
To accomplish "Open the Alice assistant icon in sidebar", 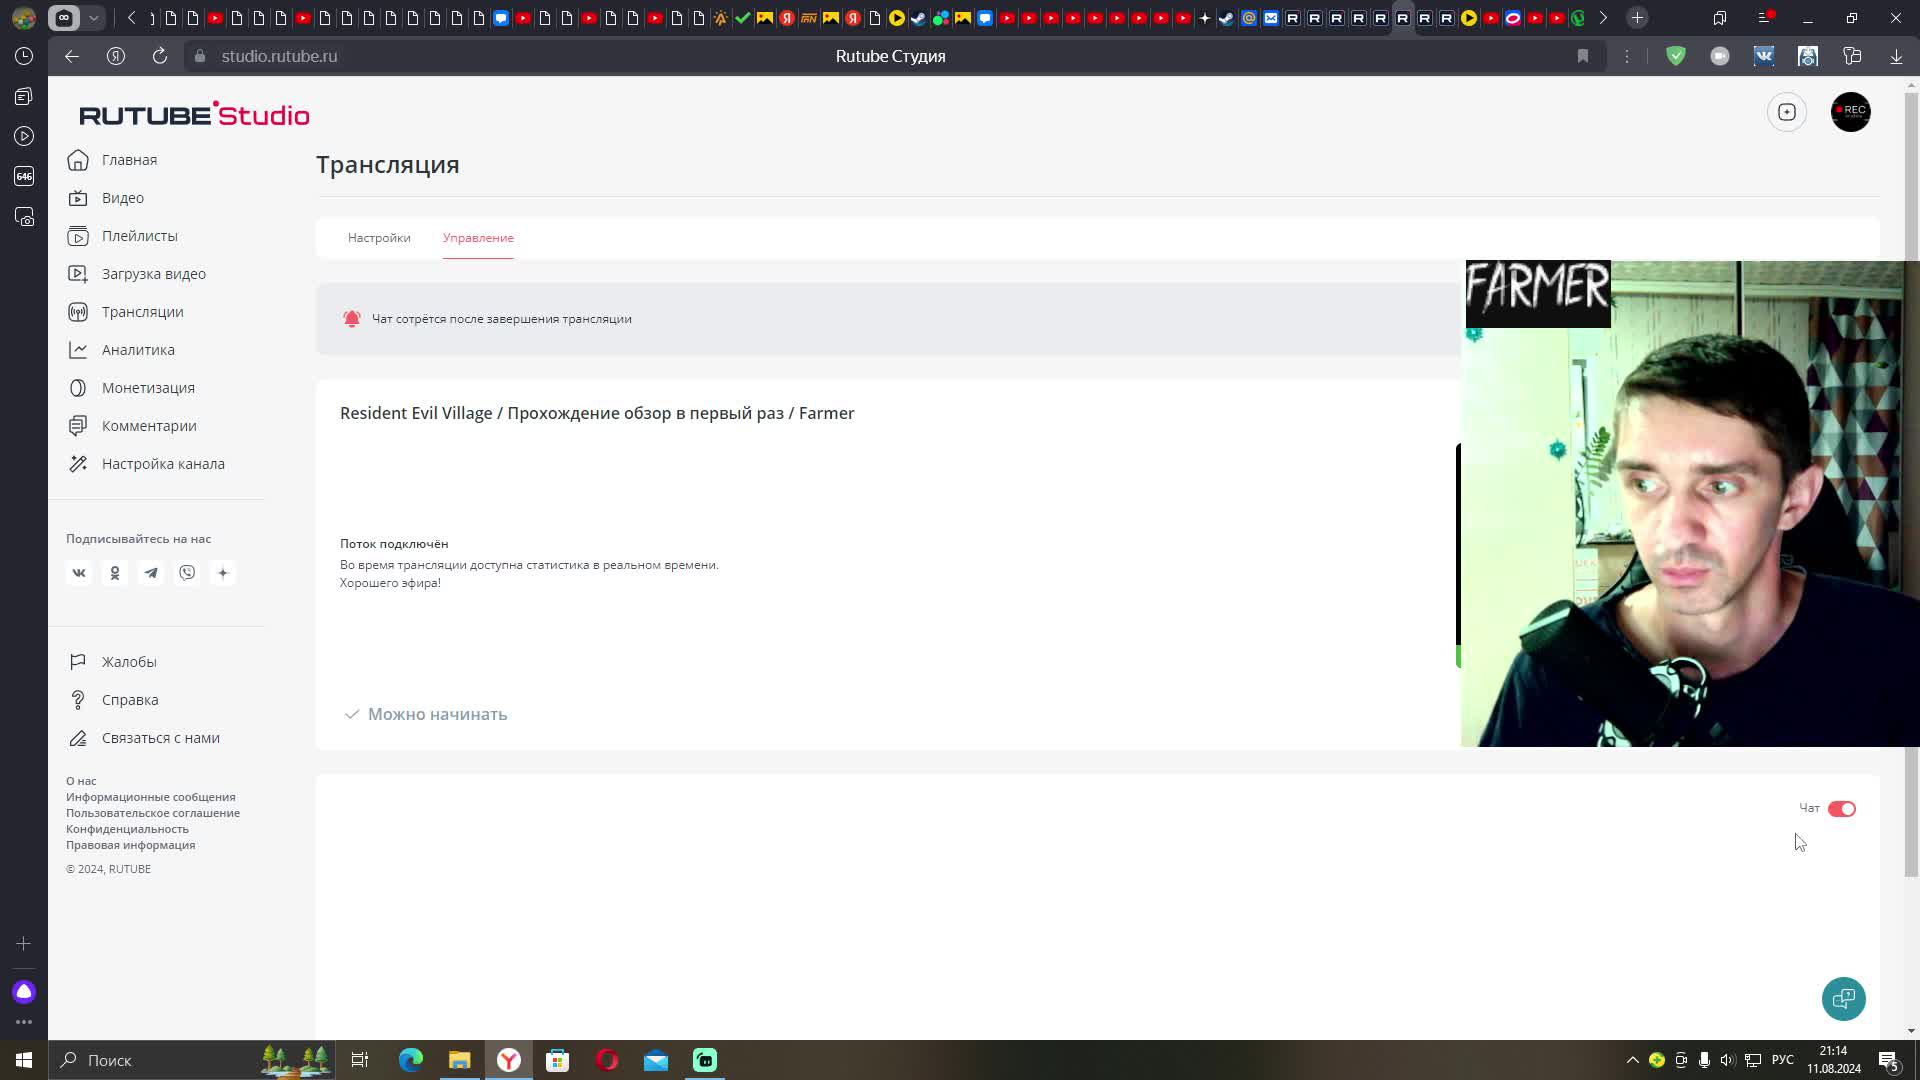I will coord(24,992).
